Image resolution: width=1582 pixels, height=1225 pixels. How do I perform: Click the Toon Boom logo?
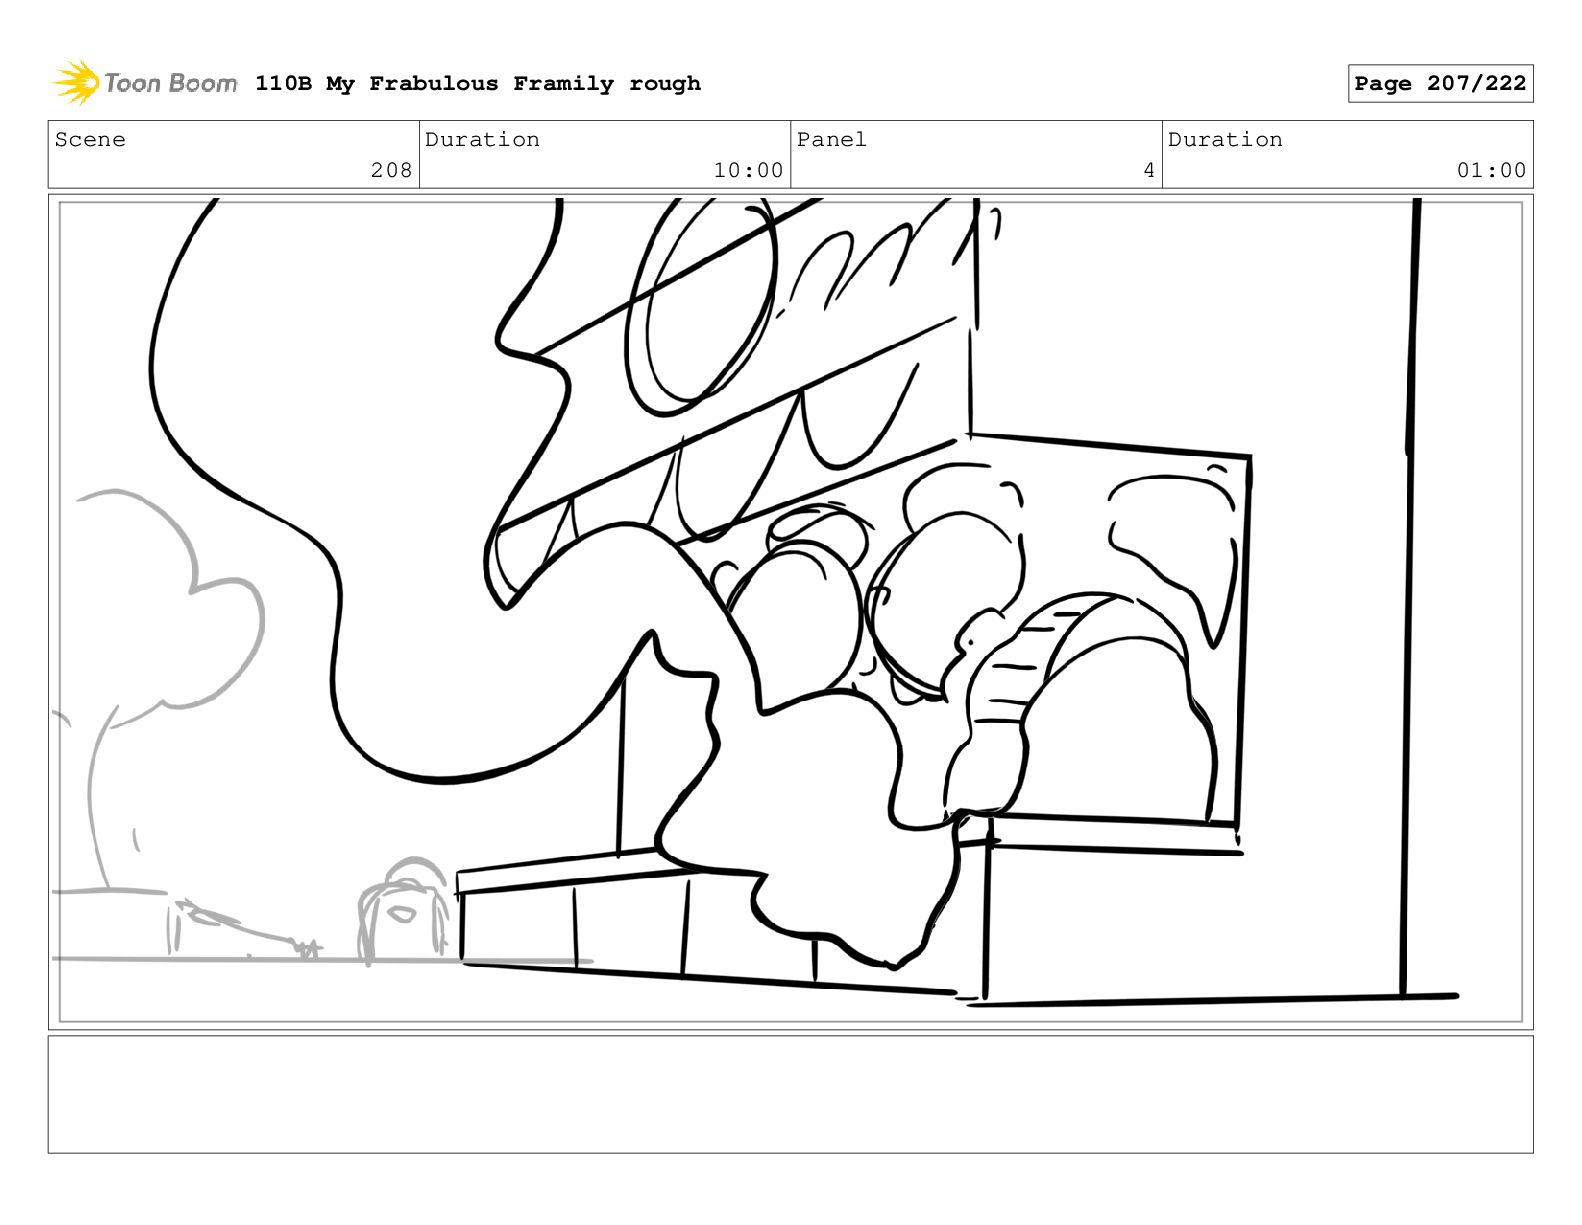click(144, 83)
